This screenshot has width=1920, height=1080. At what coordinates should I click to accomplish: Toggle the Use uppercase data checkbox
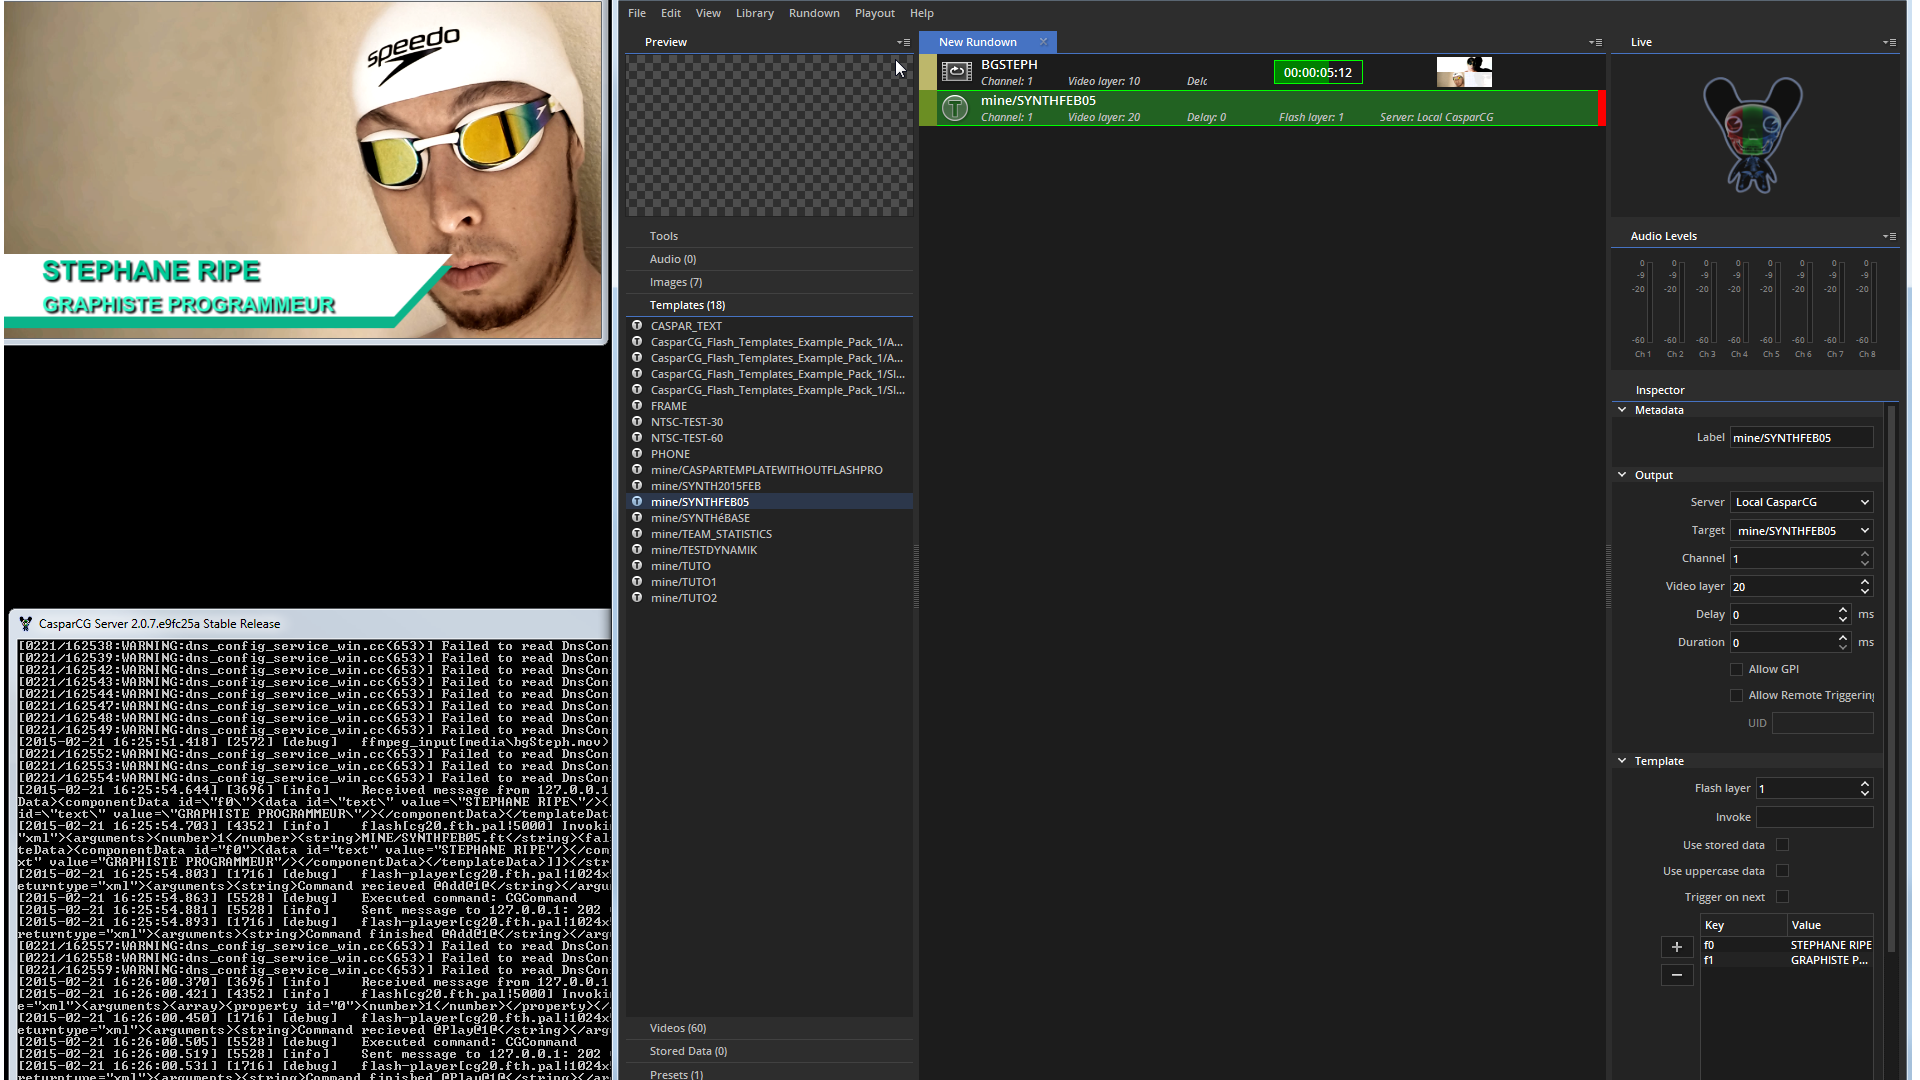pos(1782,871)
